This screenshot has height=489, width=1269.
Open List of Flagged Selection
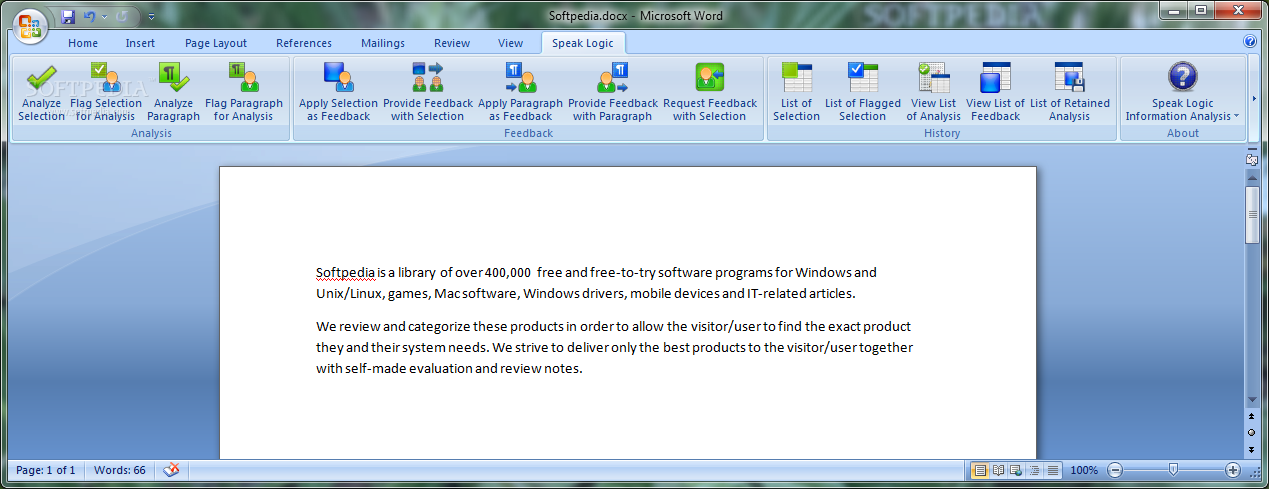coord(862,92)
